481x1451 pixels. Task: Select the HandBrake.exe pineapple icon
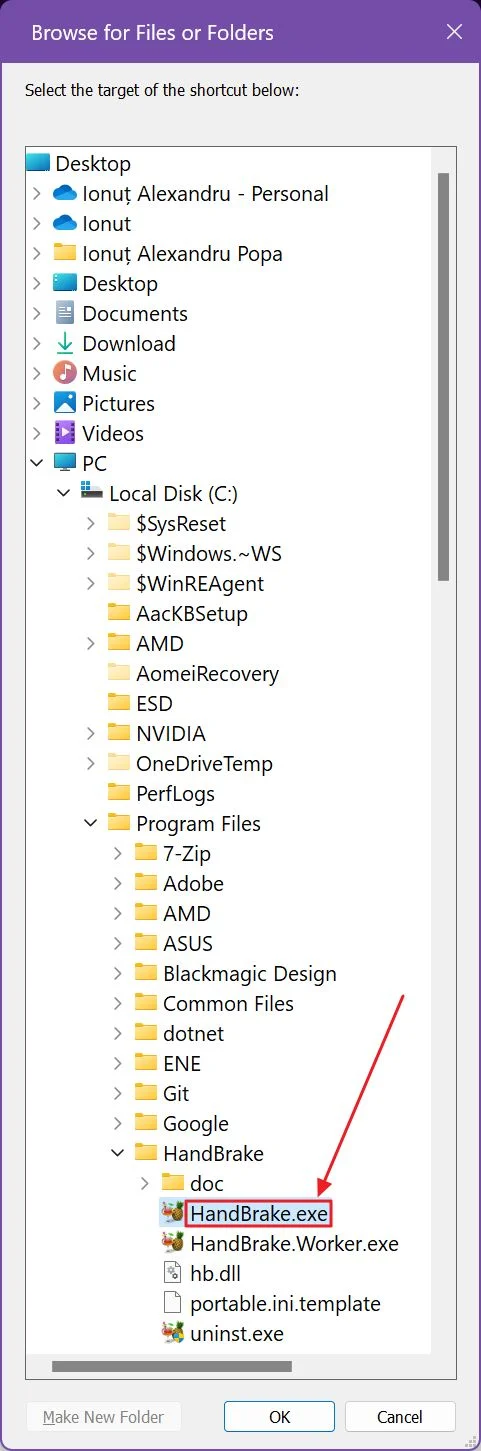pos(172,1213)
